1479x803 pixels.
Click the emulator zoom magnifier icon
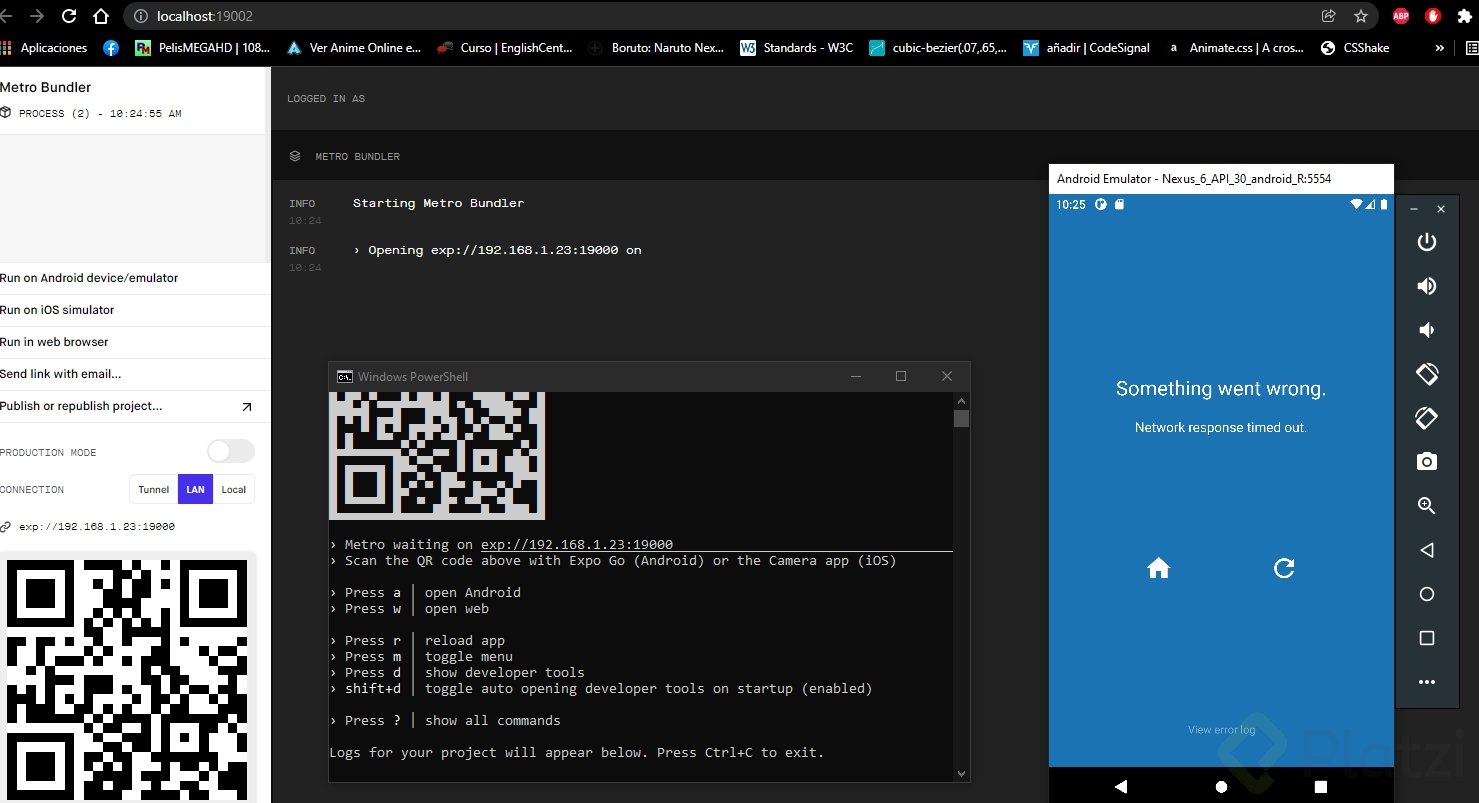[1426, 506]
